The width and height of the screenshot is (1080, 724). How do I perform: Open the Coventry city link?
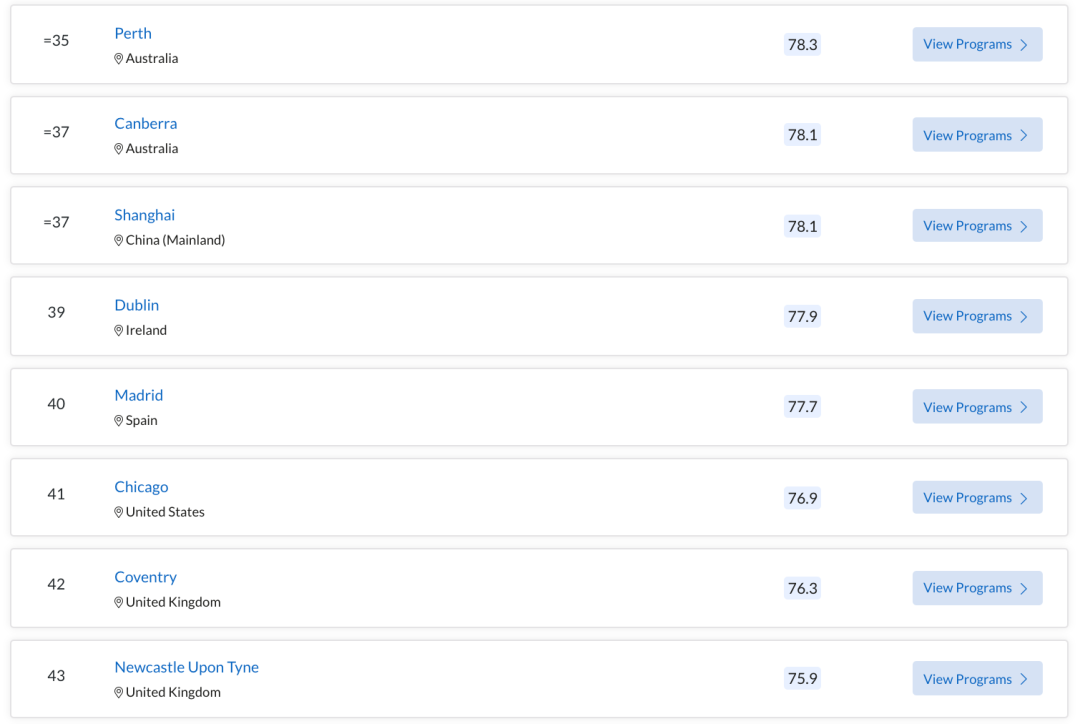(145, 577)
